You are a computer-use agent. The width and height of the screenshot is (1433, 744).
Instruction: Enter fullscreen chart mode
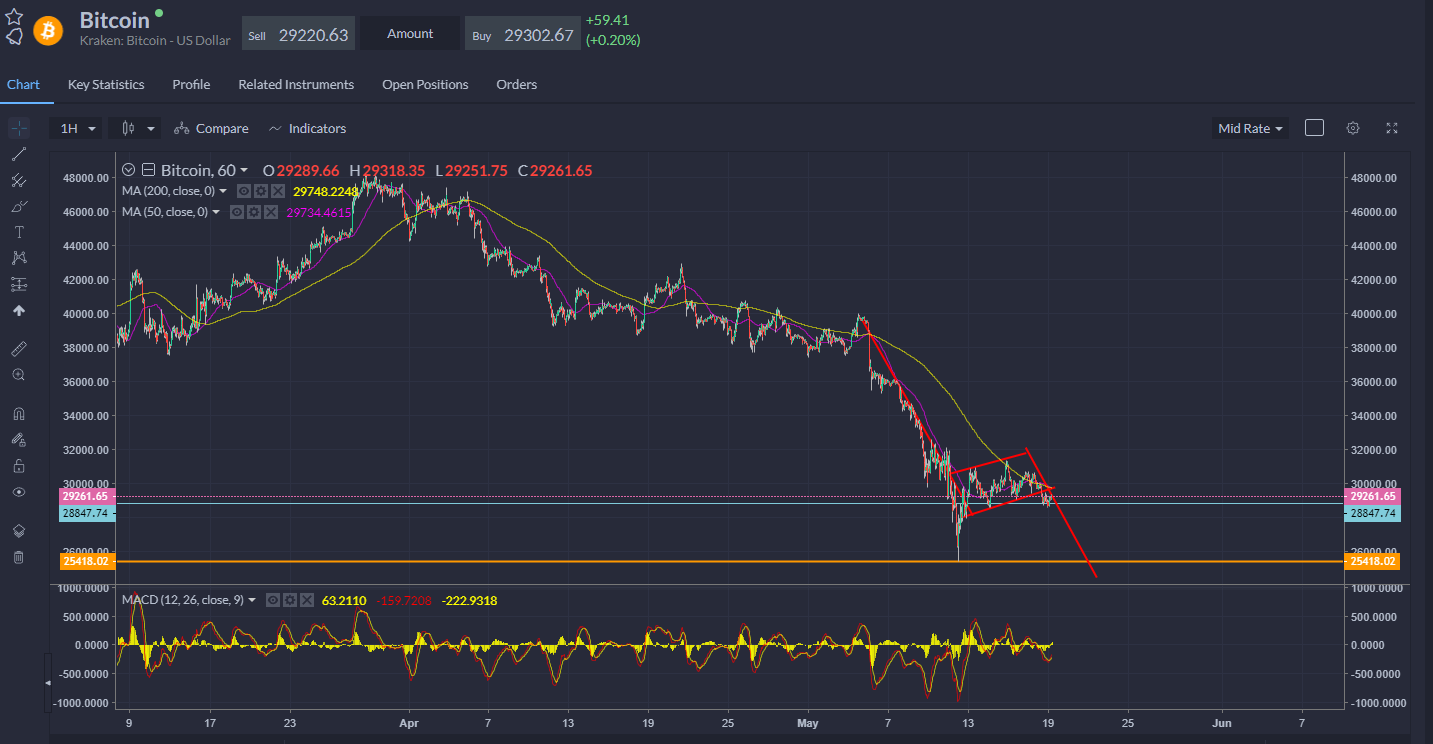[x=1392, y=128]
